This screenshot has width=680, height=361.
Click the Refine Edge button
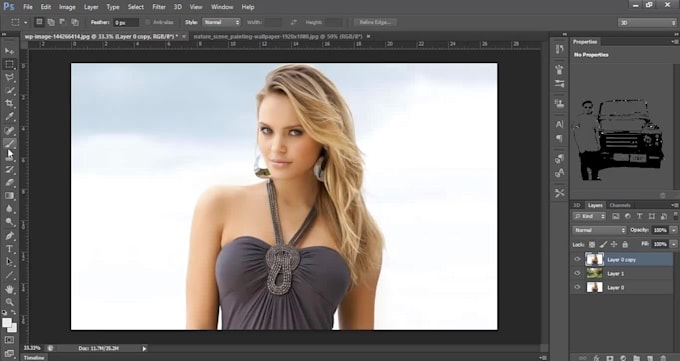(375, 22)
